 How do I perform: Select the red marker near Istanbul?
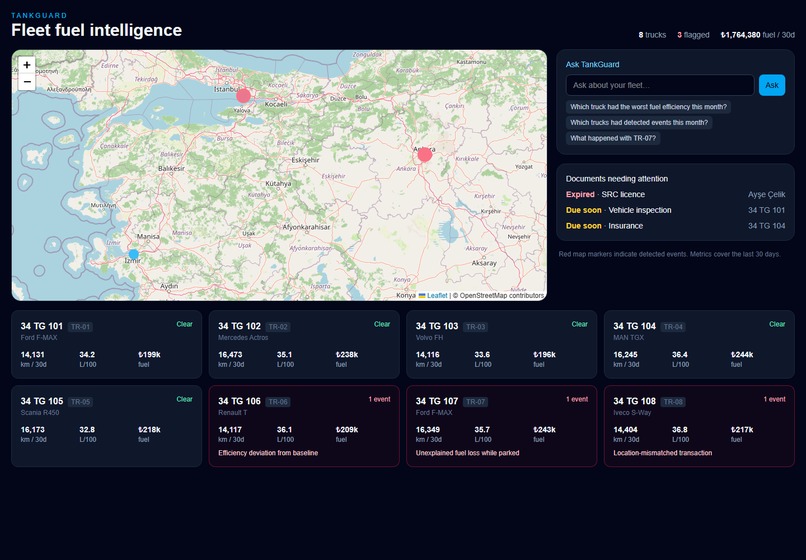(243, 96)
